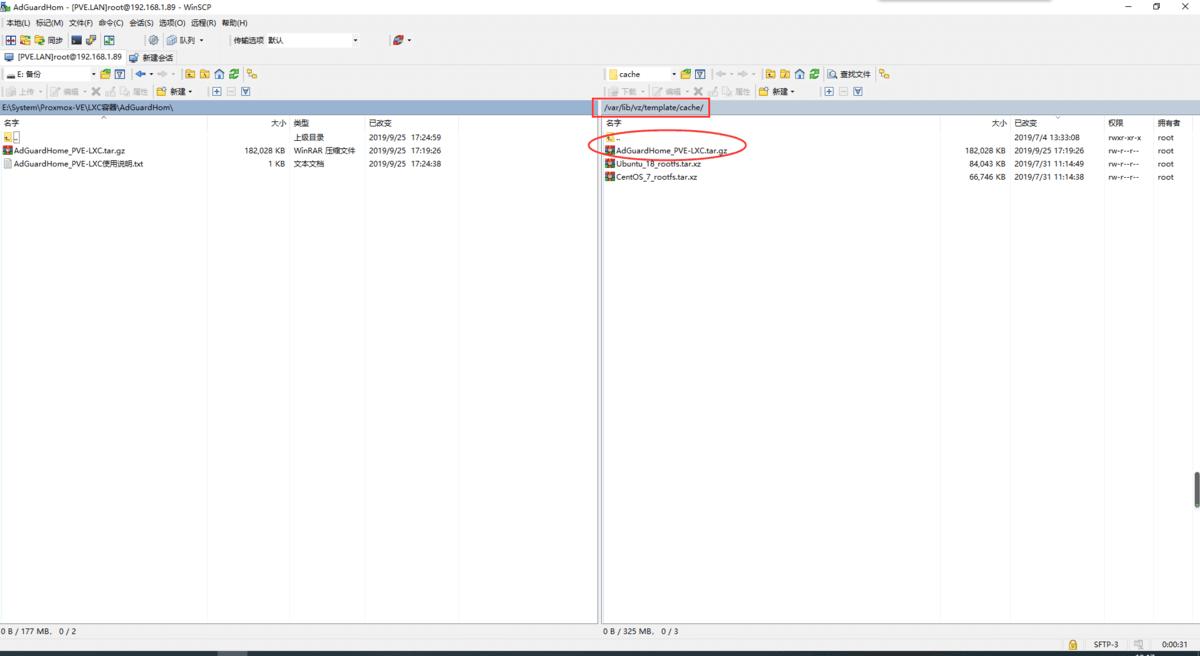Select remote file Ubuntu_18_rootfs.tar.xz
The height and width of the screenshot is (656, 1200).
click(x=652, y=163)
